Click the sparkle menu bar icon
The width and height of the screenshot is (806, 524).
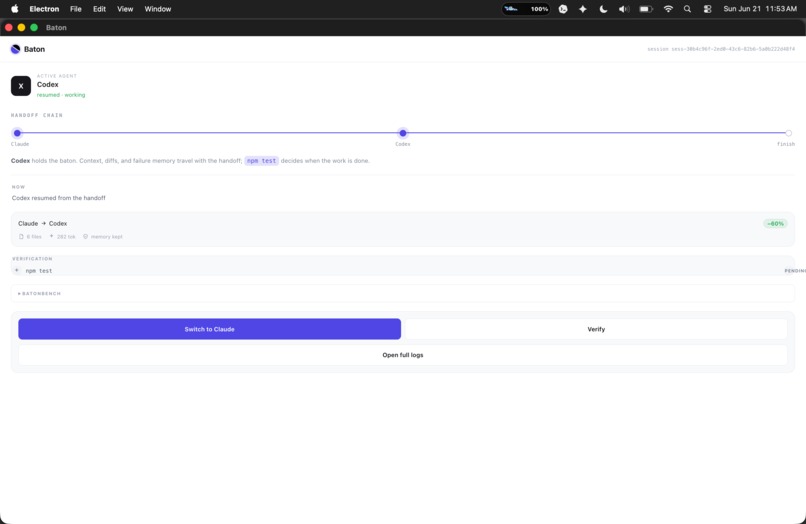click(x=582, y=9)
